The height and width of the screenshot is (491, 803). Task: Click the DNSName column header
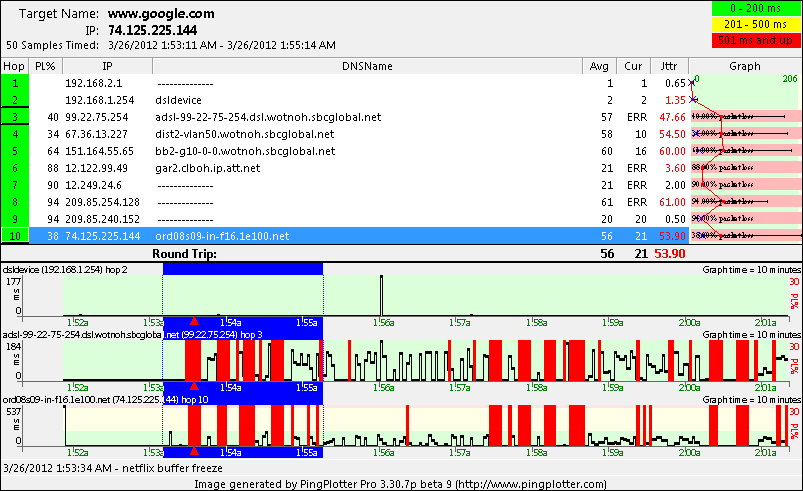[x=366, y=65]
